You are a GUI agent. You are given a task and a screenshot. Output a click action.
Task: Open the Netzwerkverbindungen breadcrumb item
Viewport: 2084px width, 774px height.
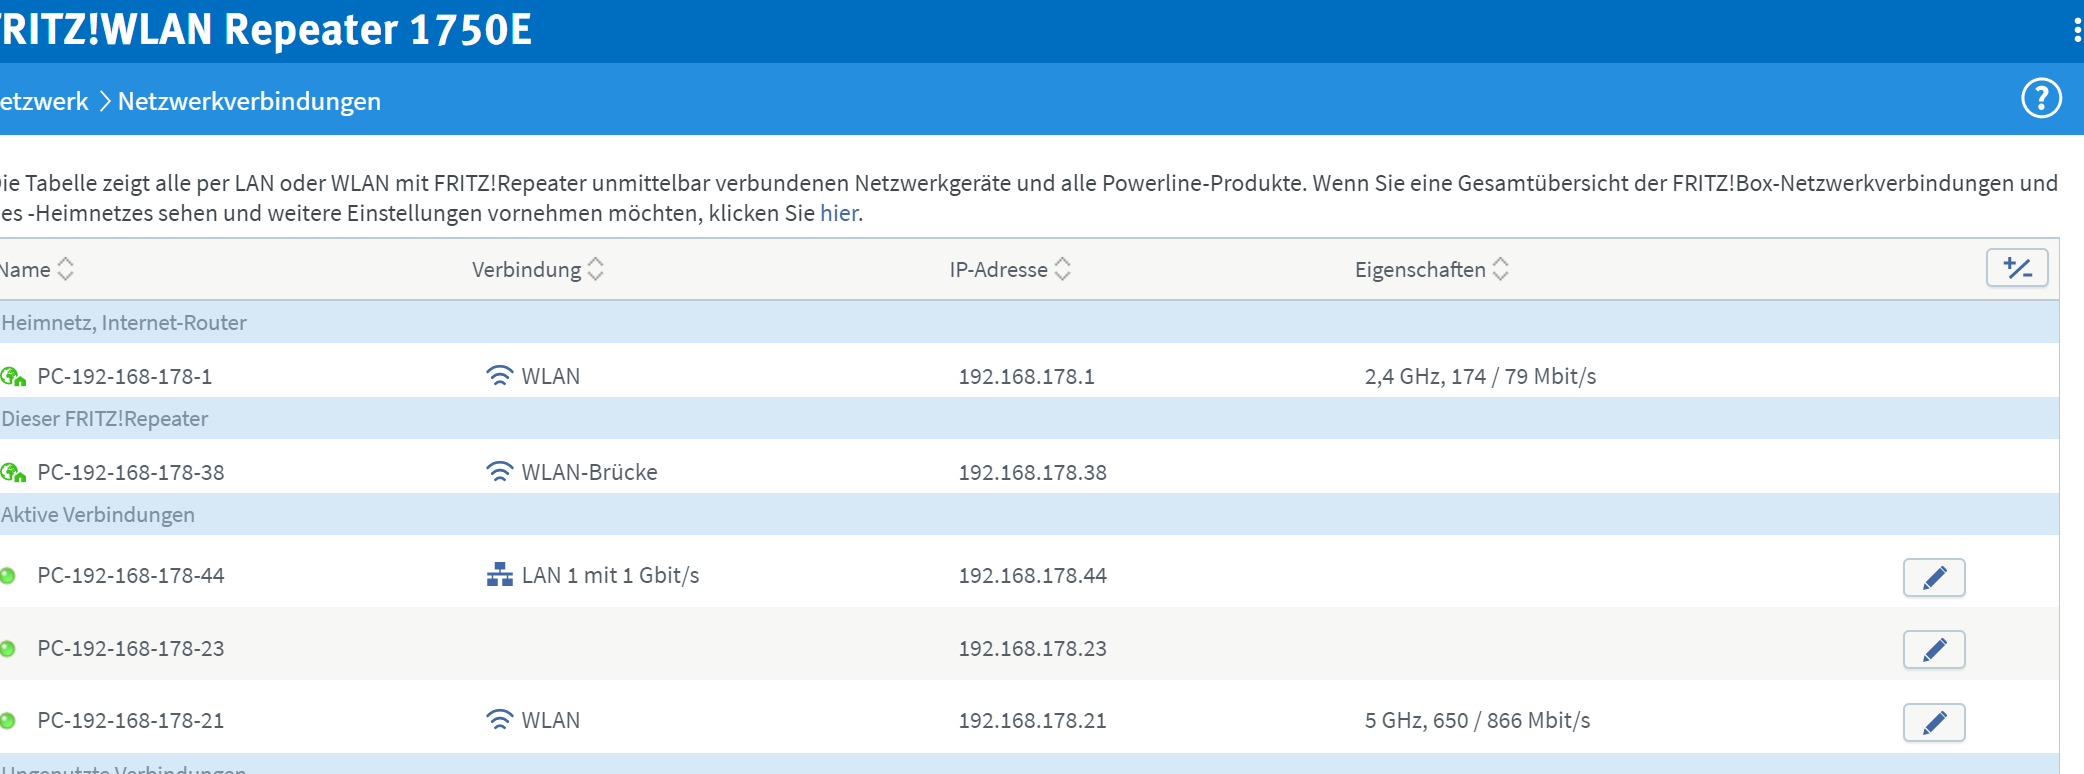(249, 101)
